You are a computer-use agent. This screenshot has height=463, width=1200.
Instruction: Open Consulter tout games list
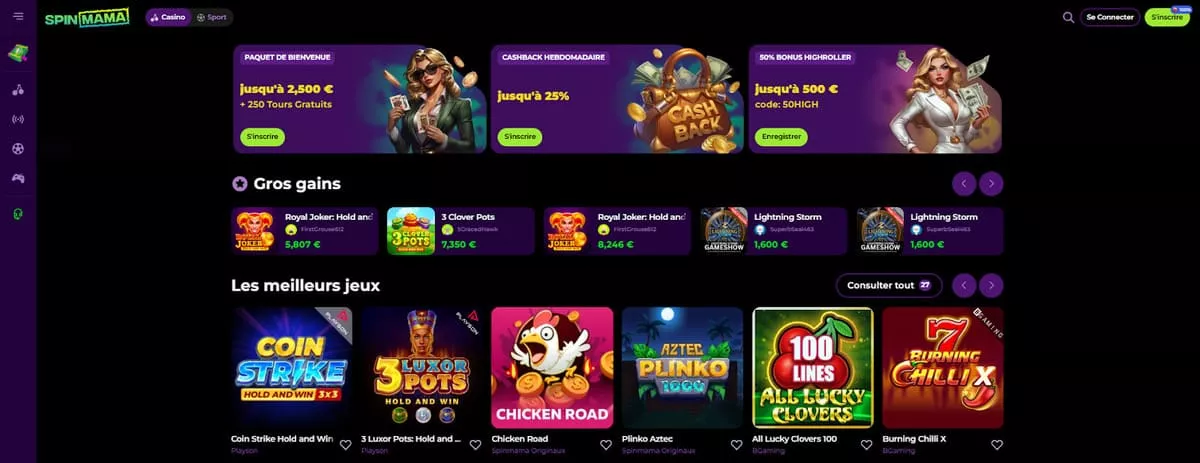(889, 285)
